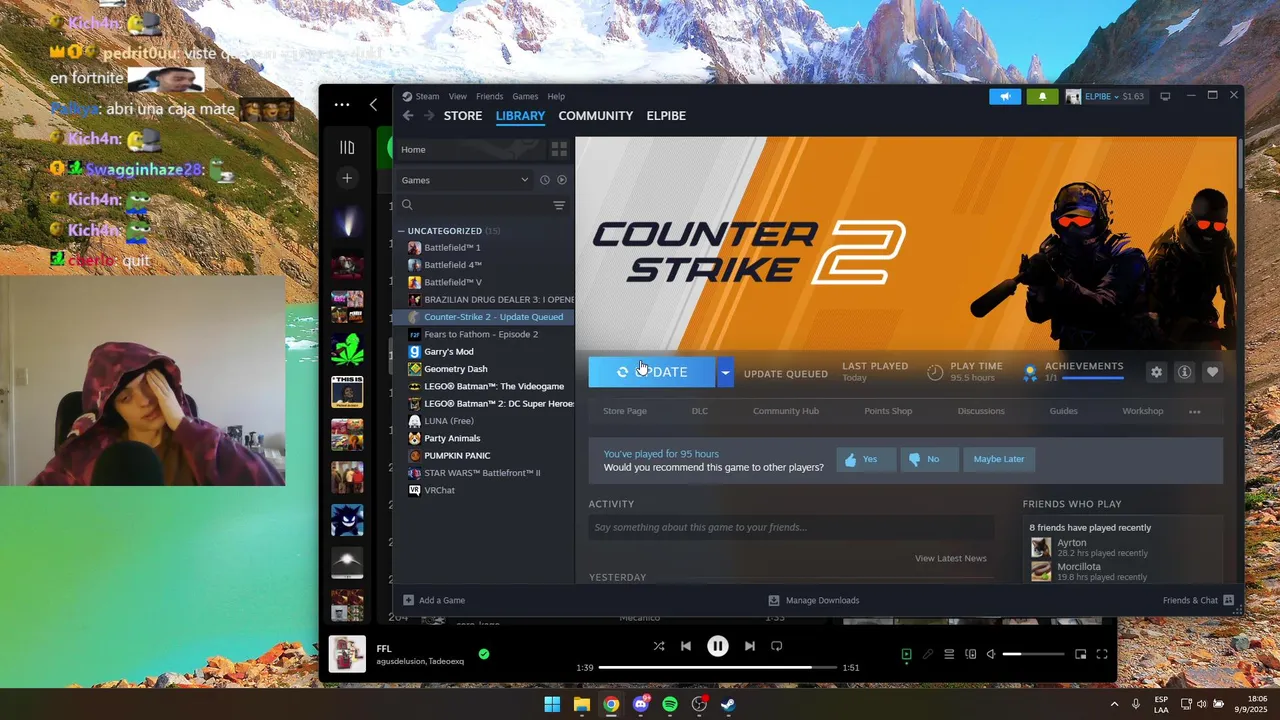Open Friends & Chat icon
The height and width of the screenshot is (720, 1280).
click(1229, 600)
